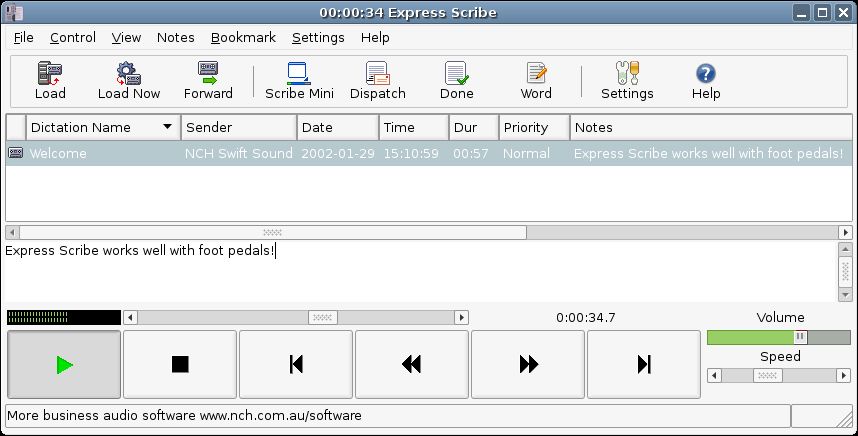Click the window resize grip
This screenshot has width=858, height=436.
(x=844, y=418)
